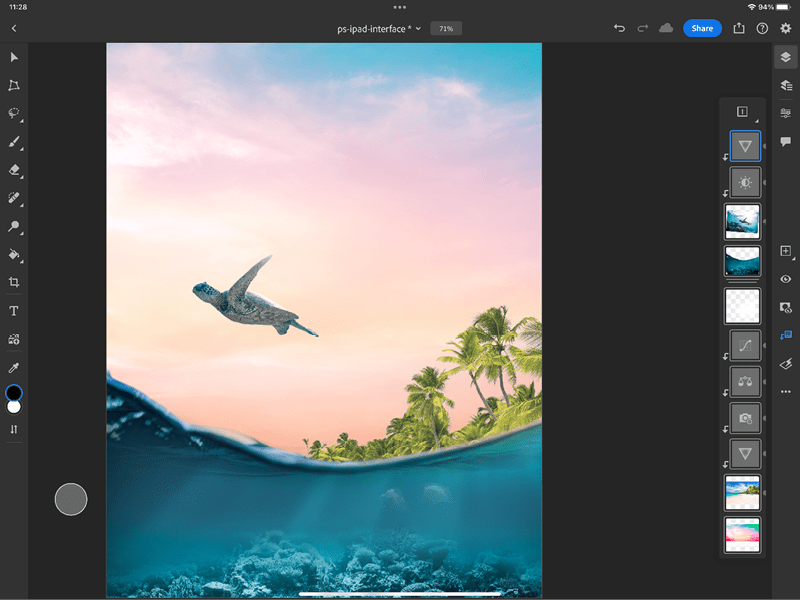Screen dimensions: 800x600
Task: Select the Eyedropper tool
Action: (14, 368)
